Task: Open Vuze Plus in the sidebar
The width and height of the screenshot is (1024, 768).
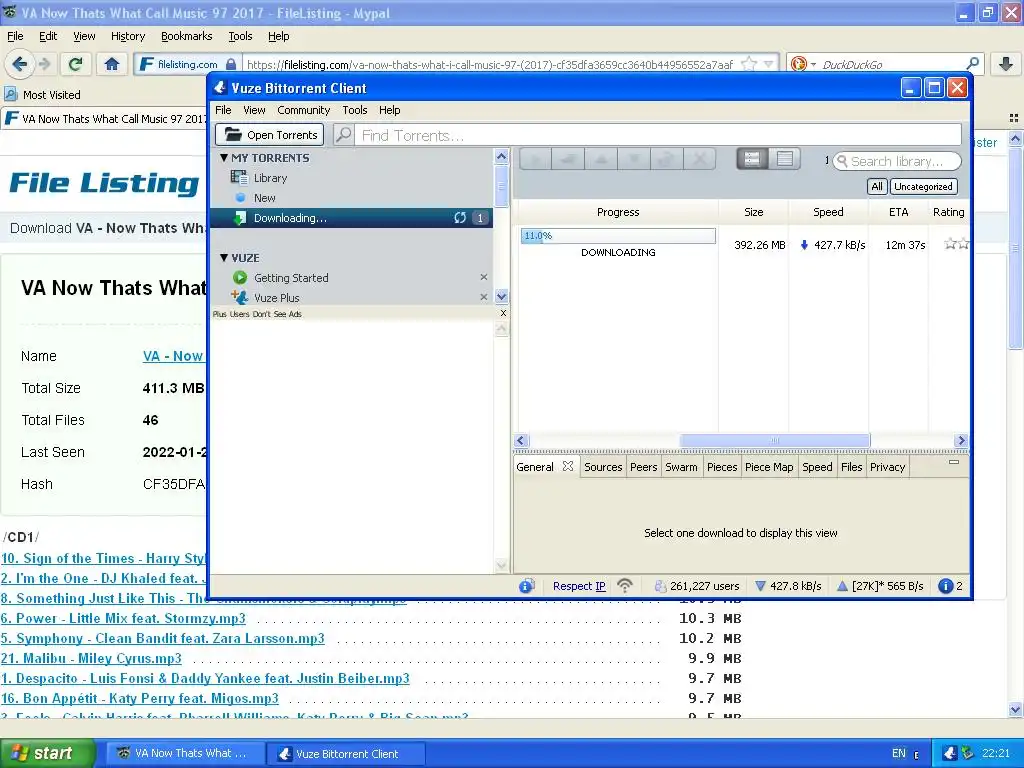Action: 276,298
